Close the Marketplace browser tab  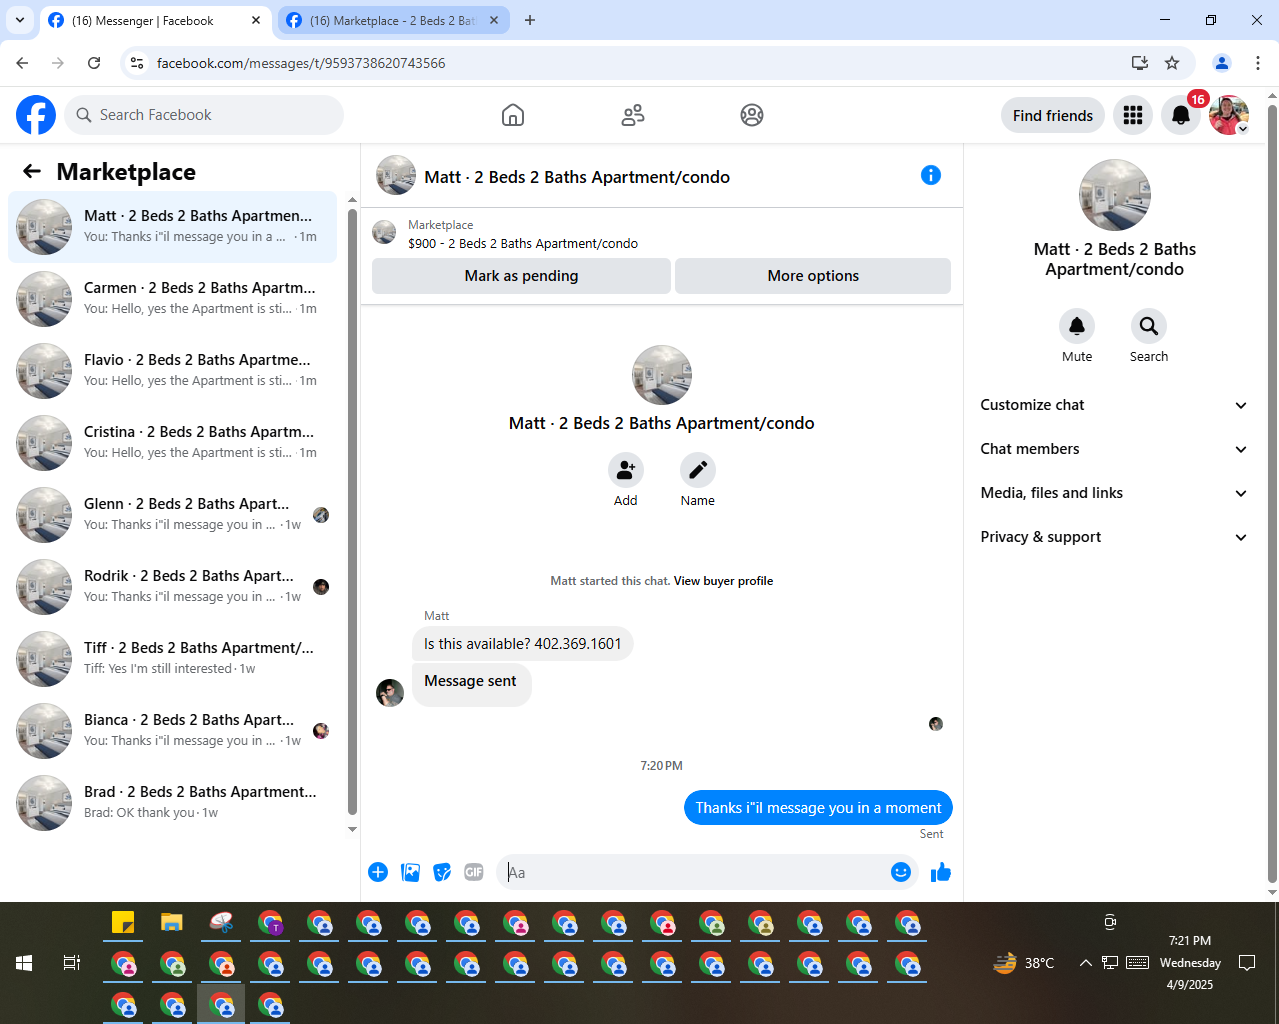pos(494,20)
